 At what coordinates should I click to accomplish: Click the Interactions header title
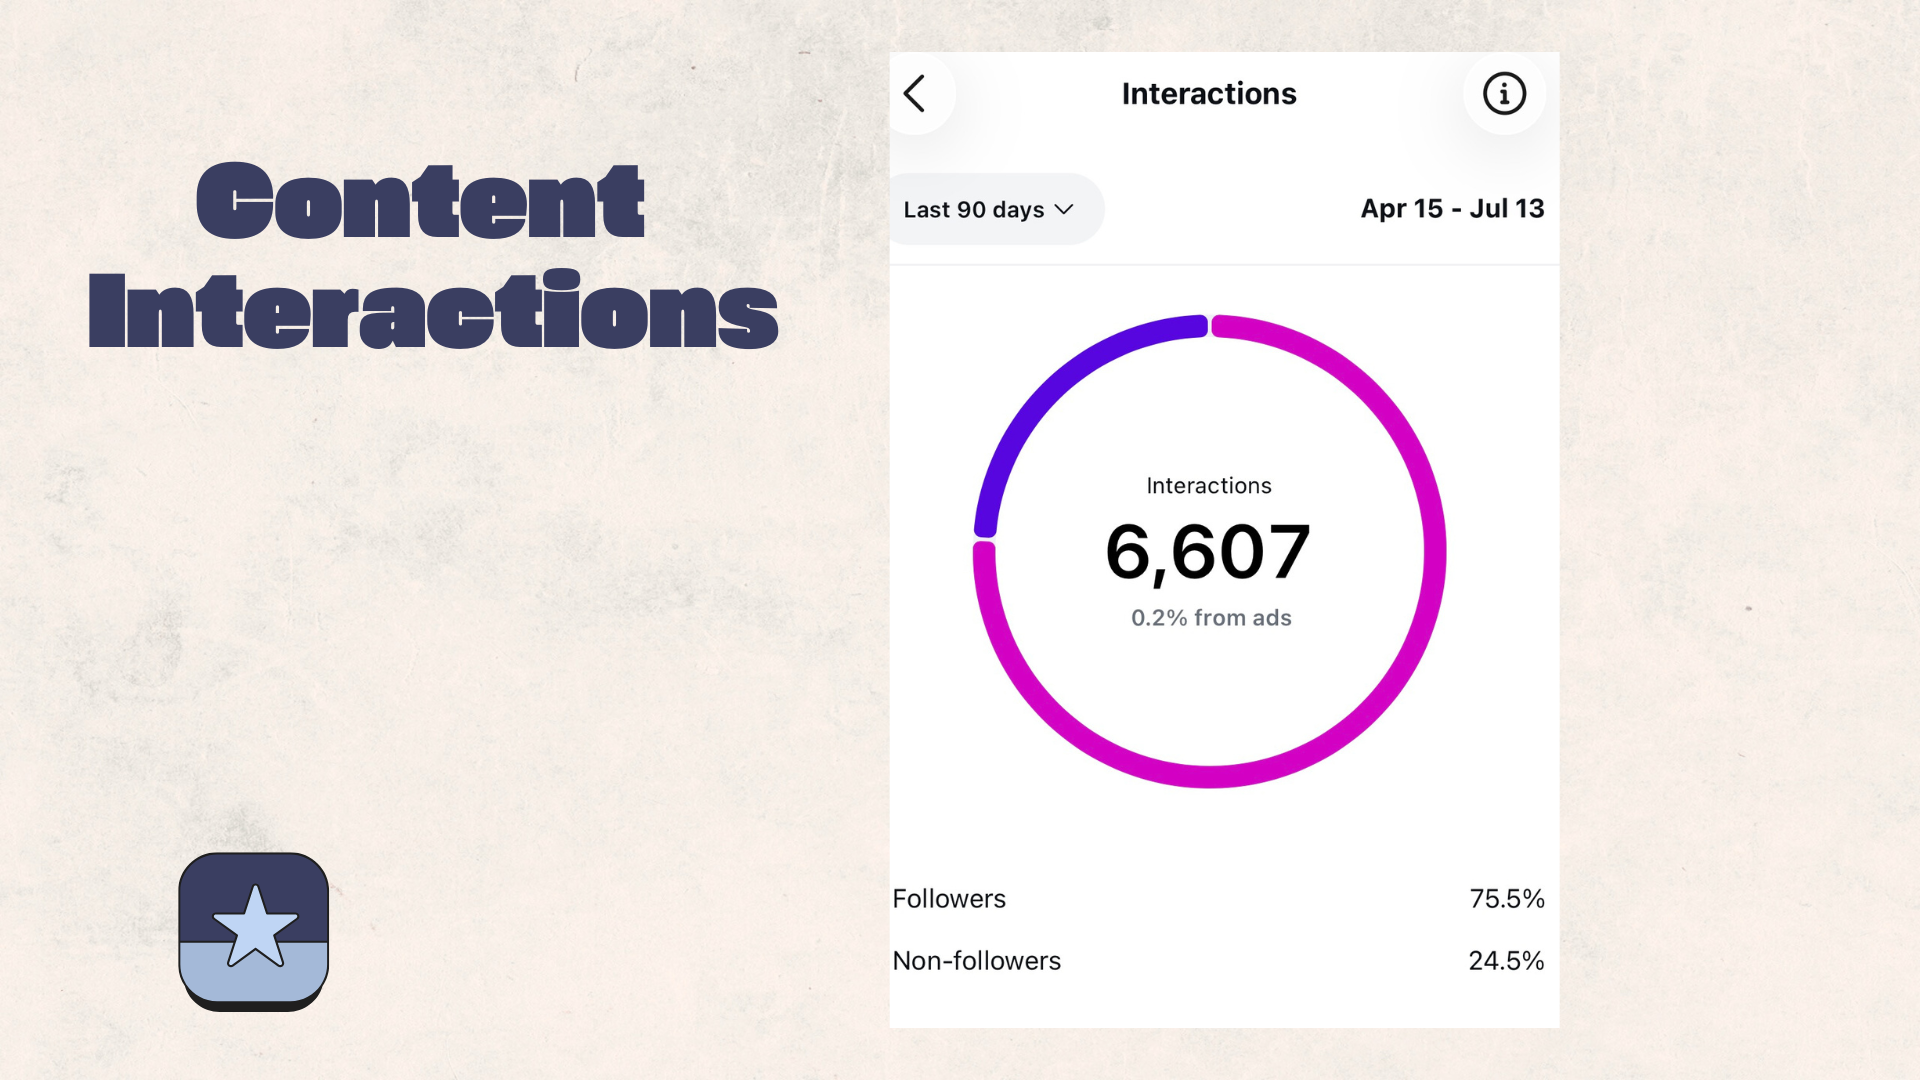coord(1209,93)
